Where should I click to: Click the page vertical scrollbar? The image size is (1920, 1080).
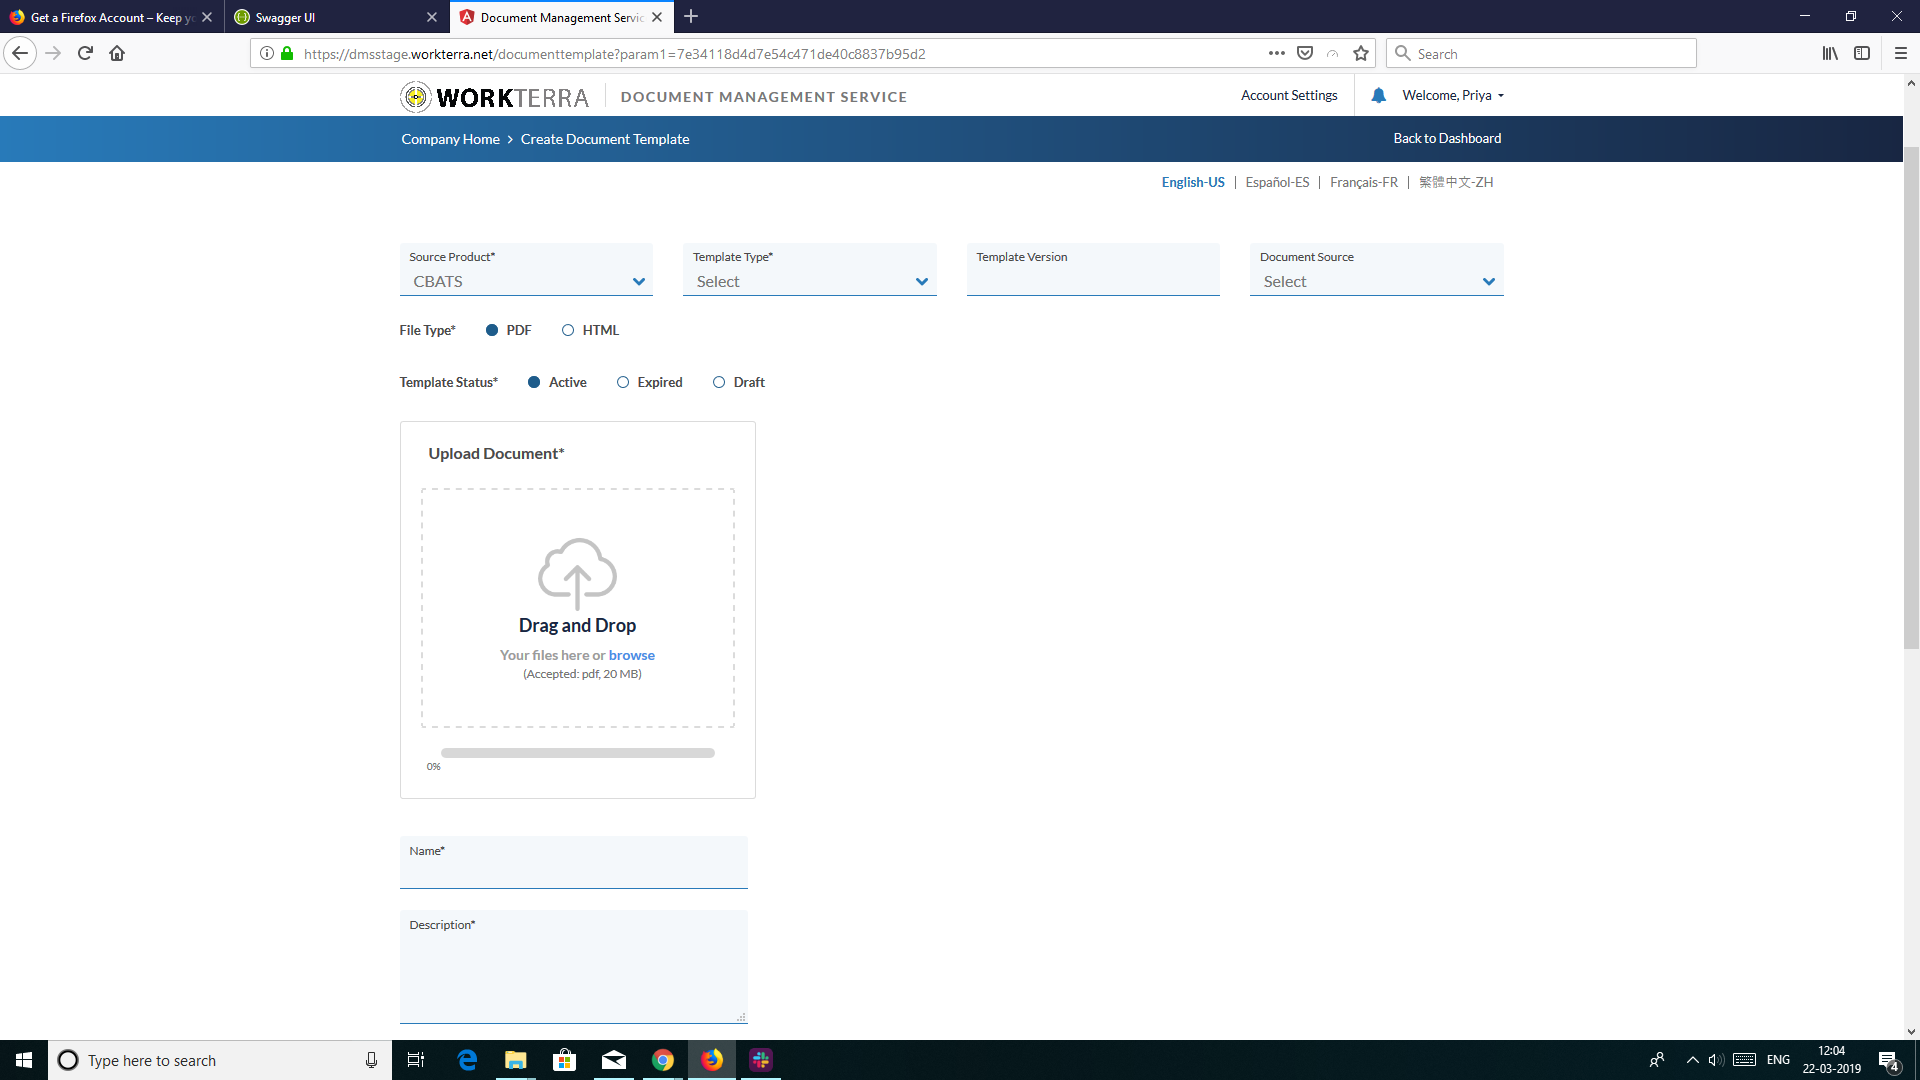(x=1911, y=398)
